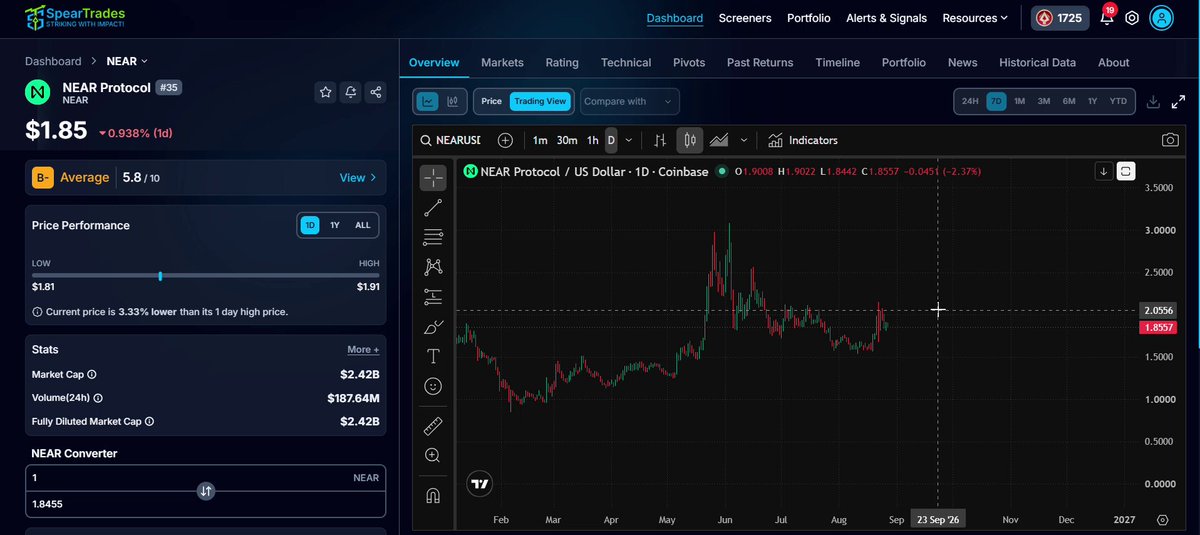This screenshot has height=535, width=1200.
Task: Select the ruler measure tool
Action: 433,426
